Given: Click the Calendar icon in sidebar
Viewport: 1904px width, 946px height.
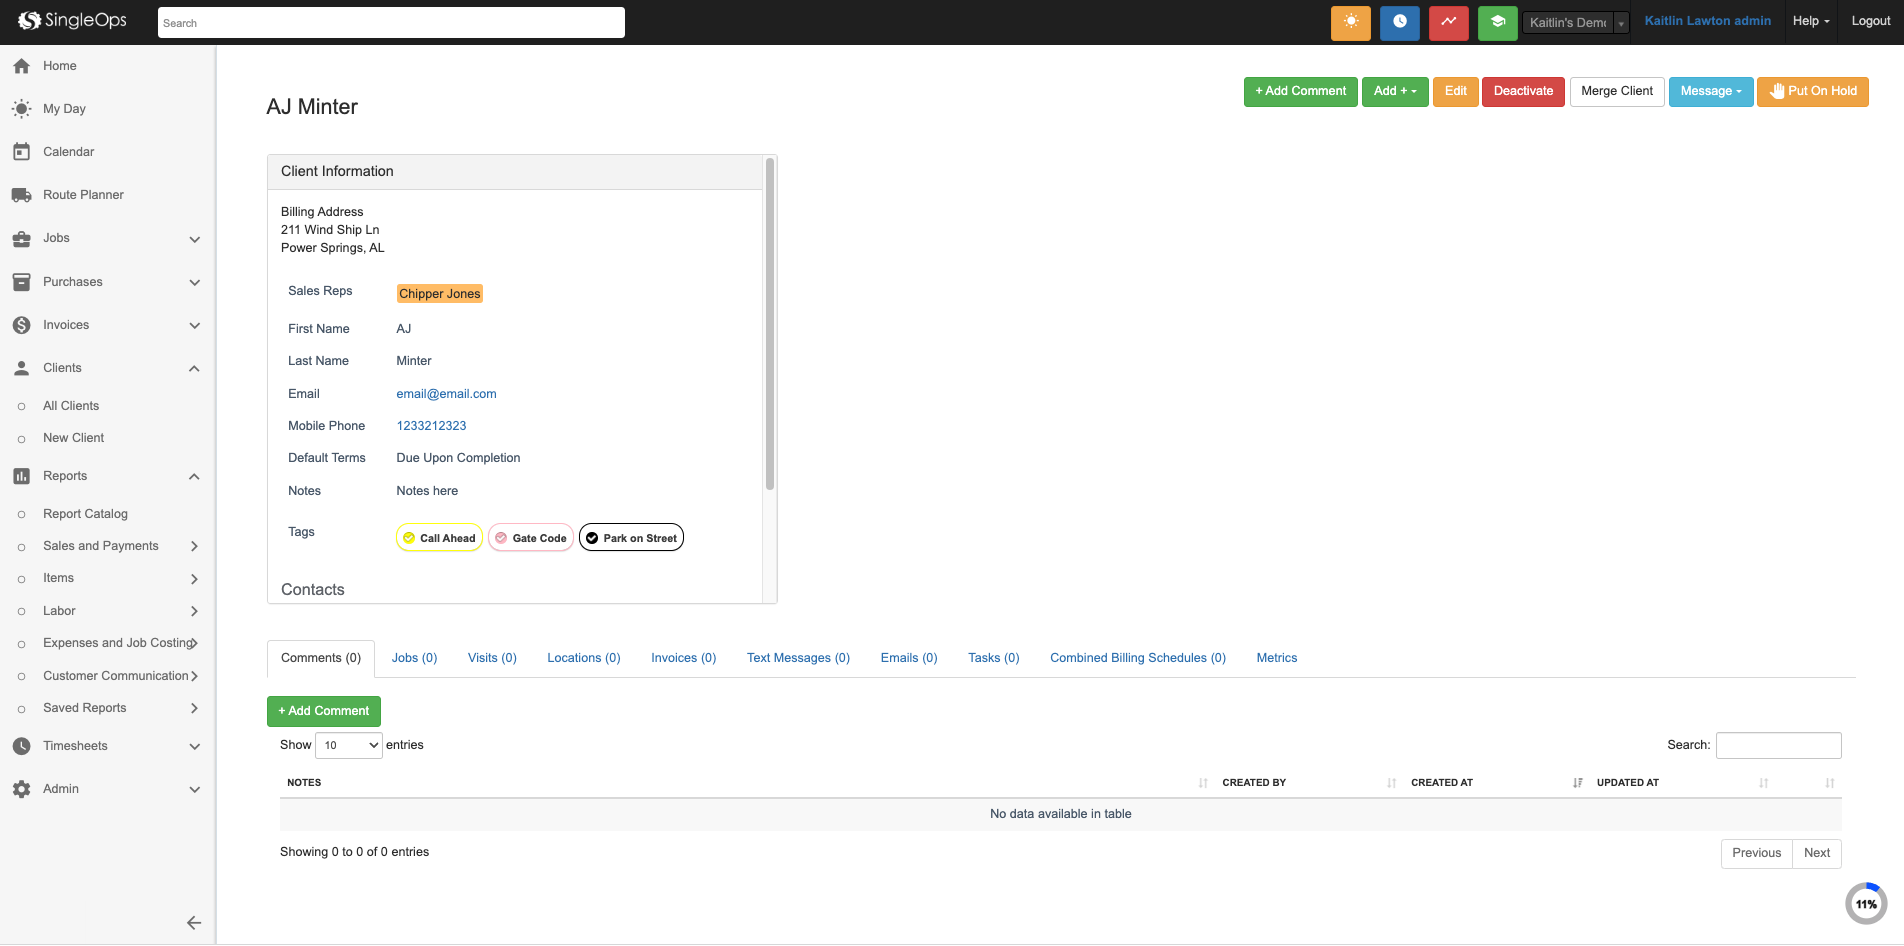Looking at the screenshot, I should [22, 152].
